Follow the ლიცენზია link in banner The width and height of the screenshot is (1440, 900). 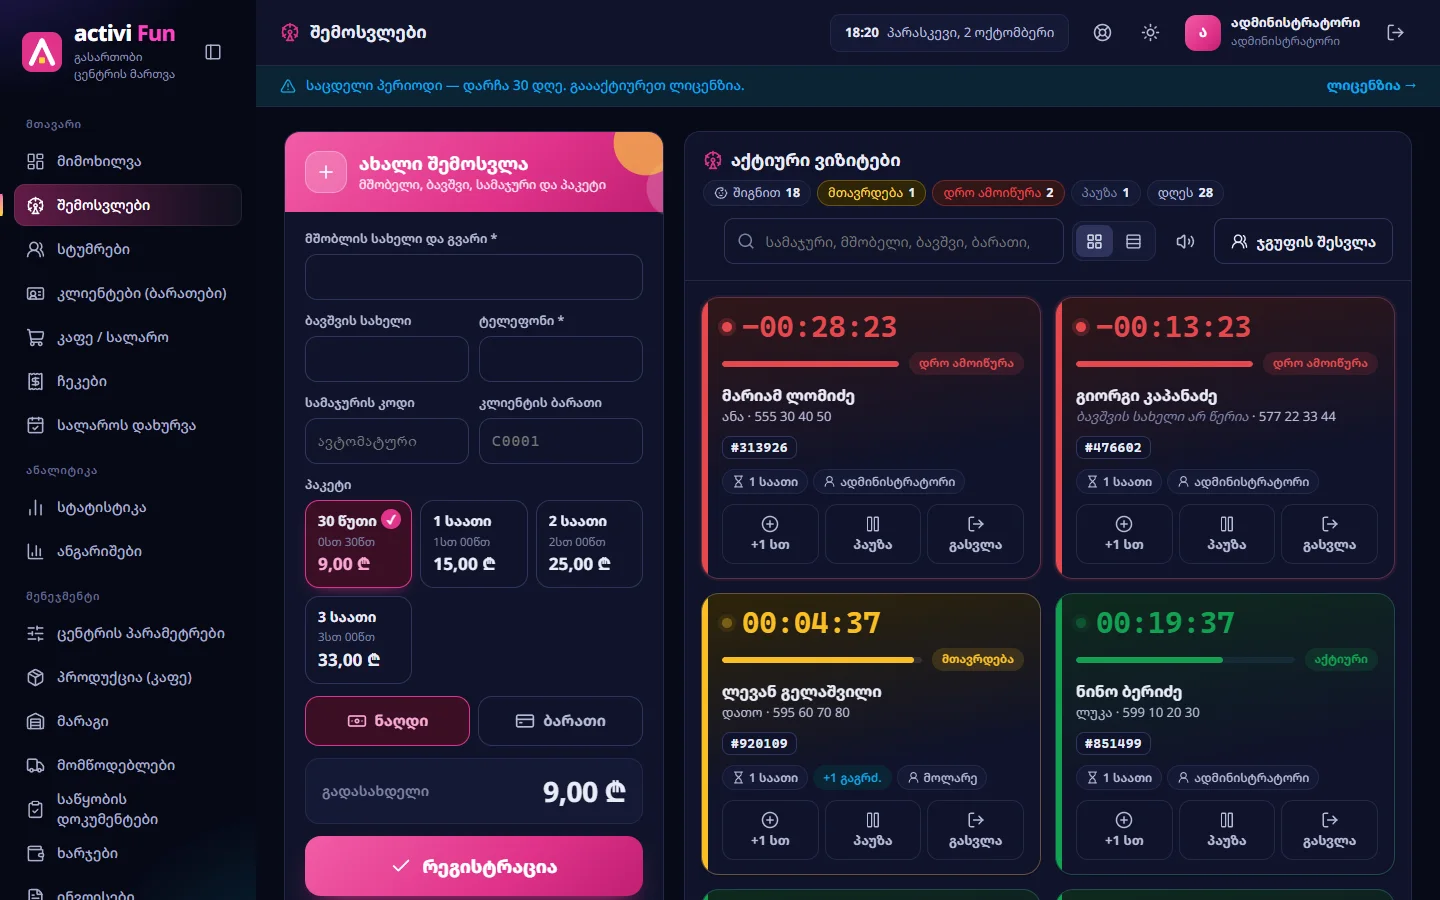(x=1371, y=86)
